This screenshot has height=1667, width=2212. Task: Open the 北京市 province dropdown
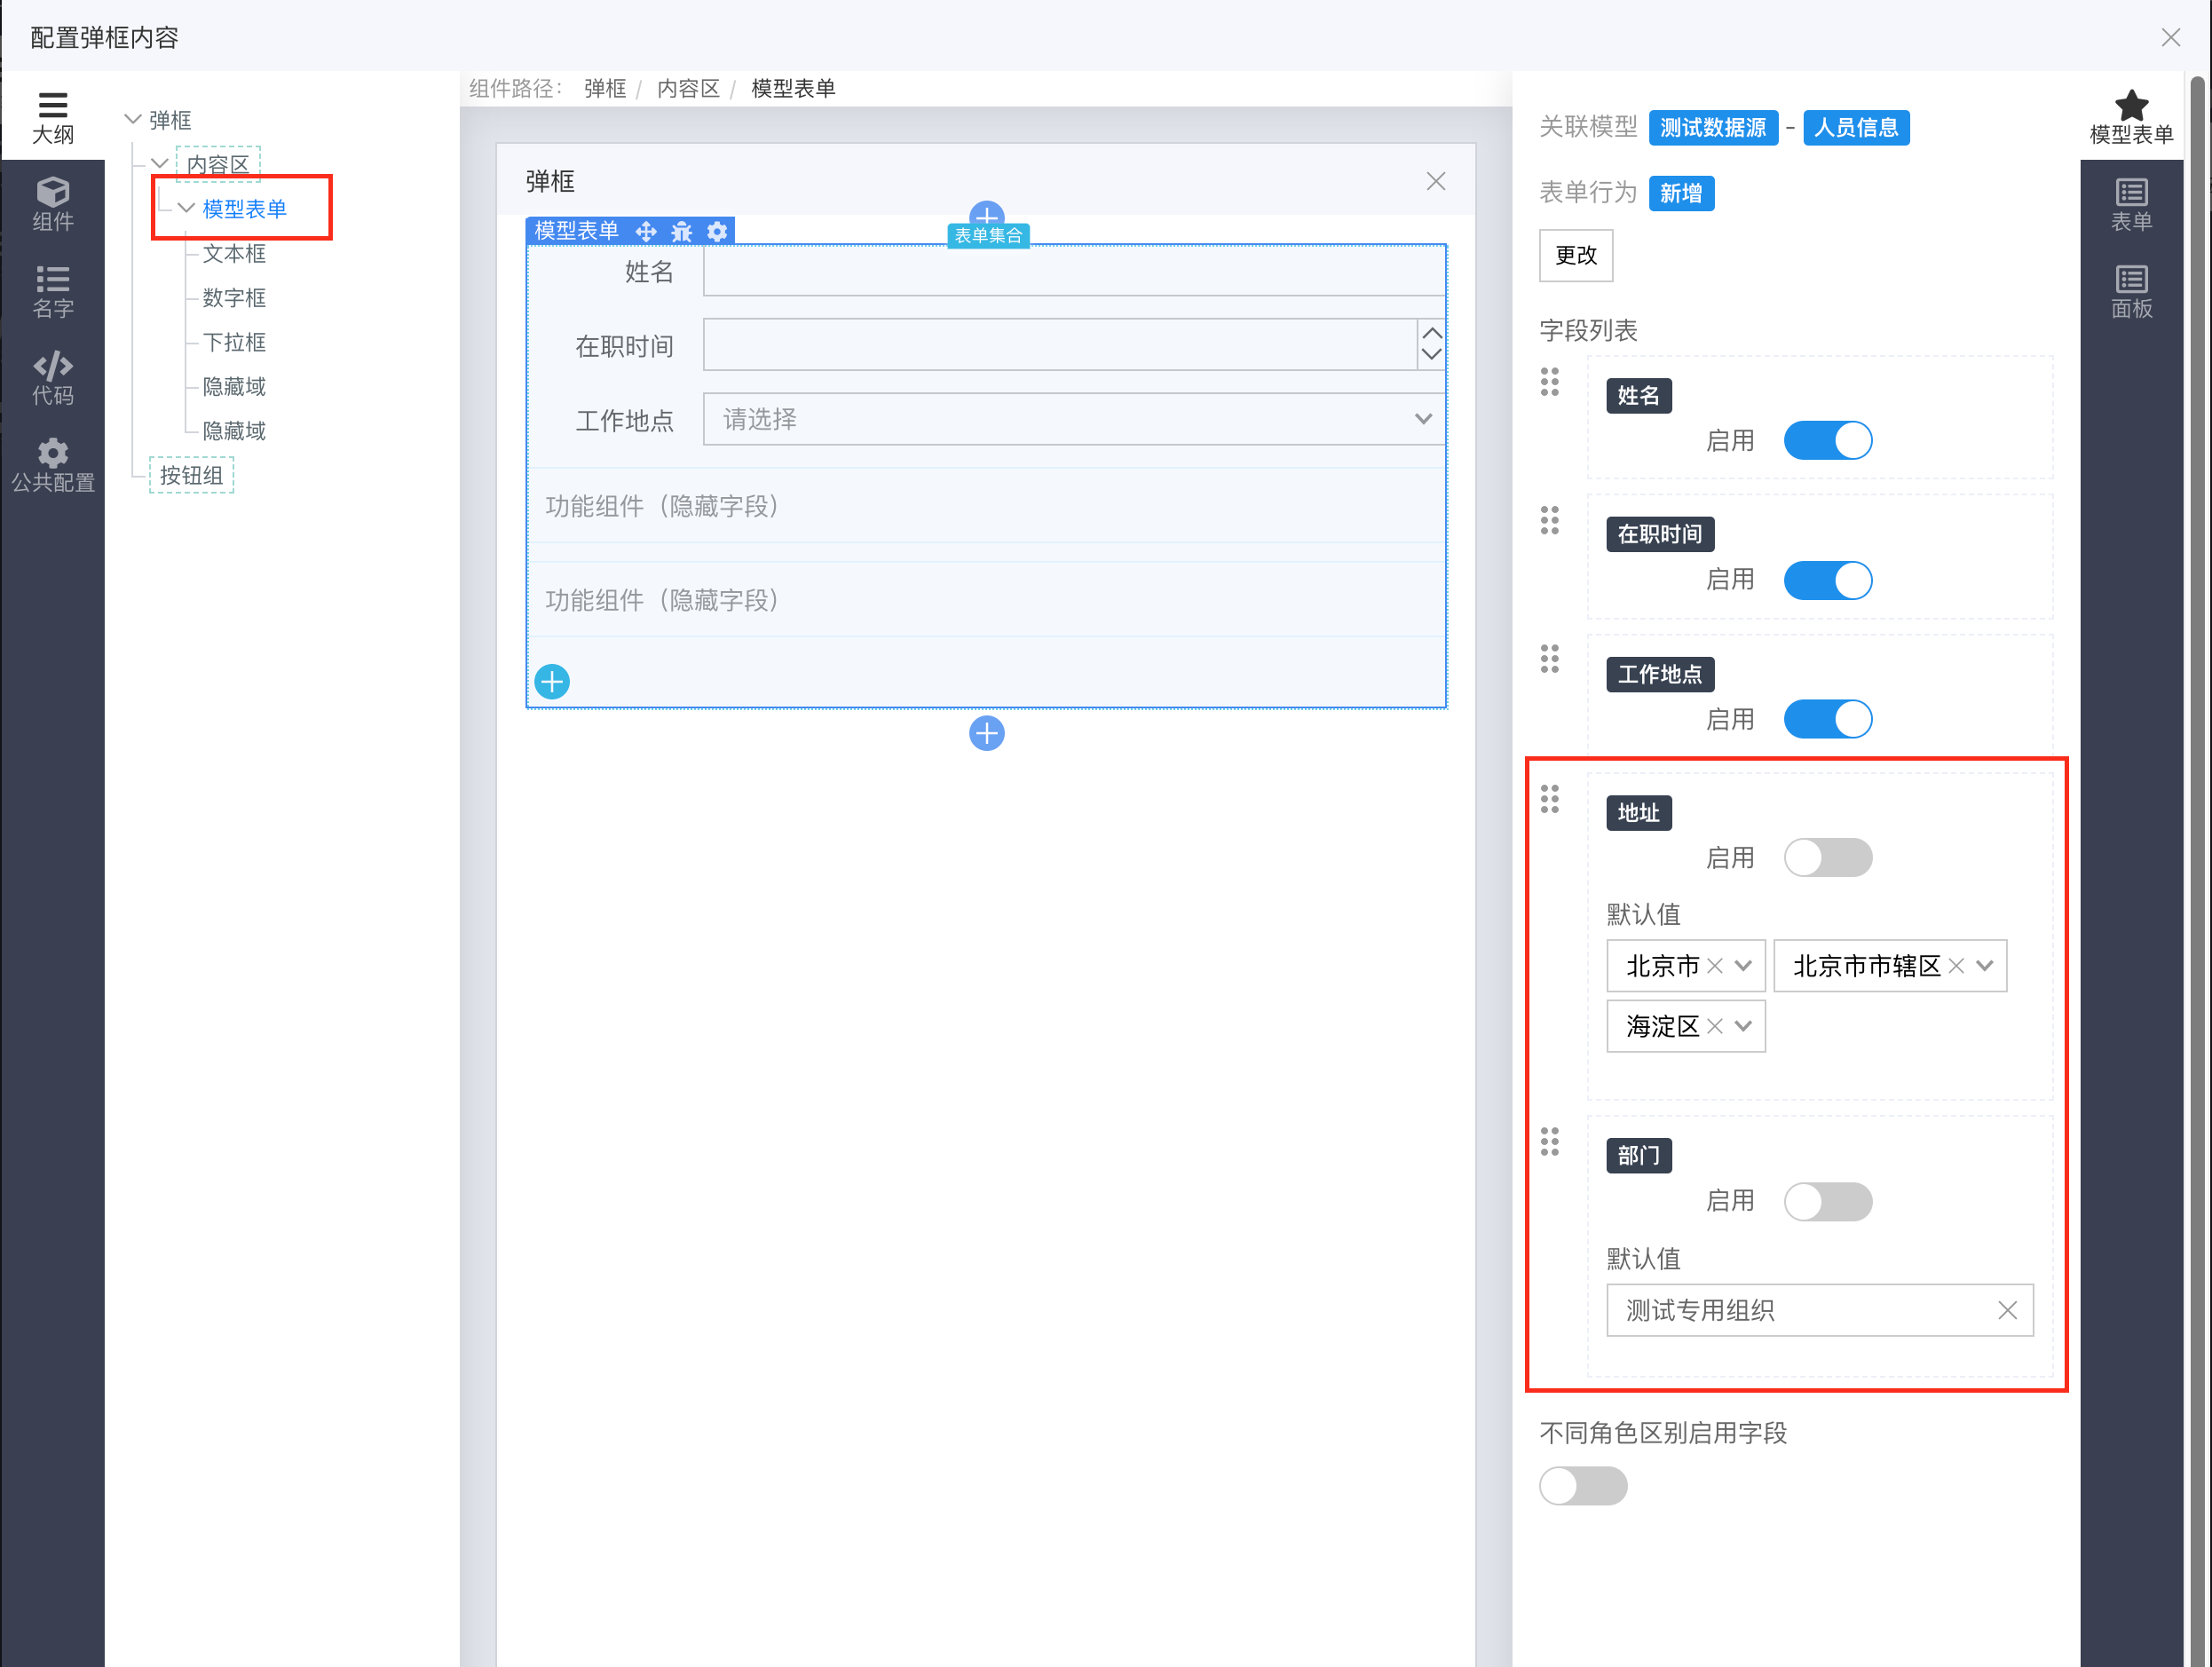1743,966
